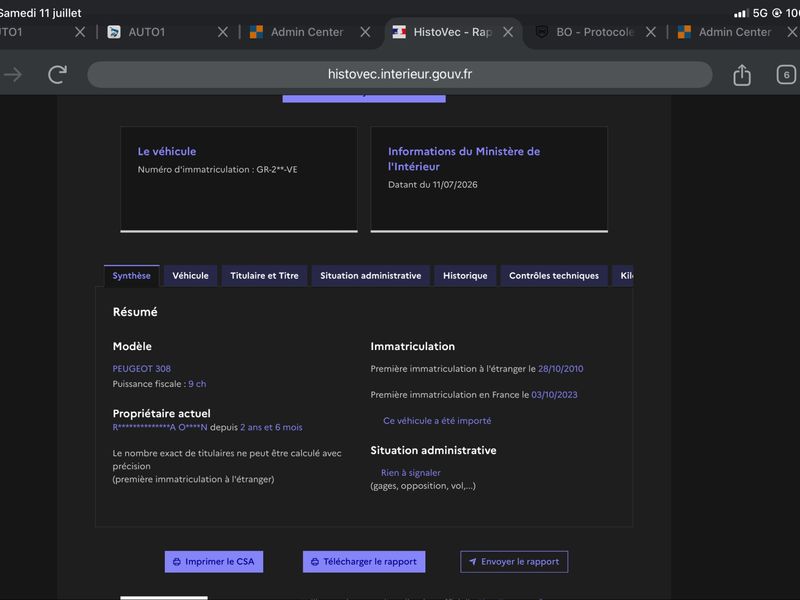Image resolution: width=800 pixels, height=600 pixels.
Task: Tap the Safari share icon
Action: tap(741, 75)
